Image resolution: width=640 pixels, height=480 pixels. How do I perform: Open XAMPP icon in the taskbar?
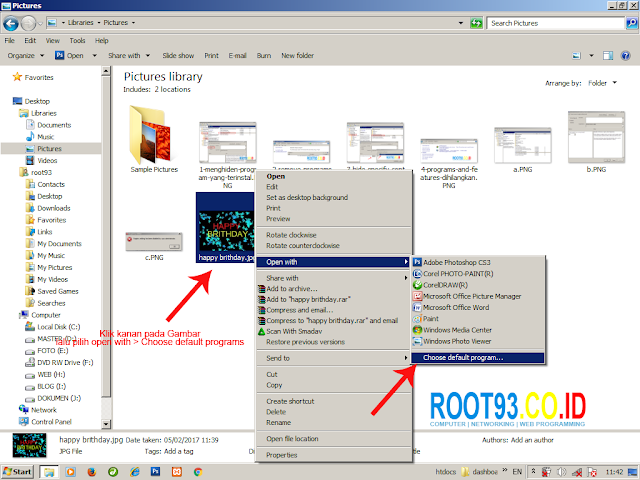tap(177, 472)
